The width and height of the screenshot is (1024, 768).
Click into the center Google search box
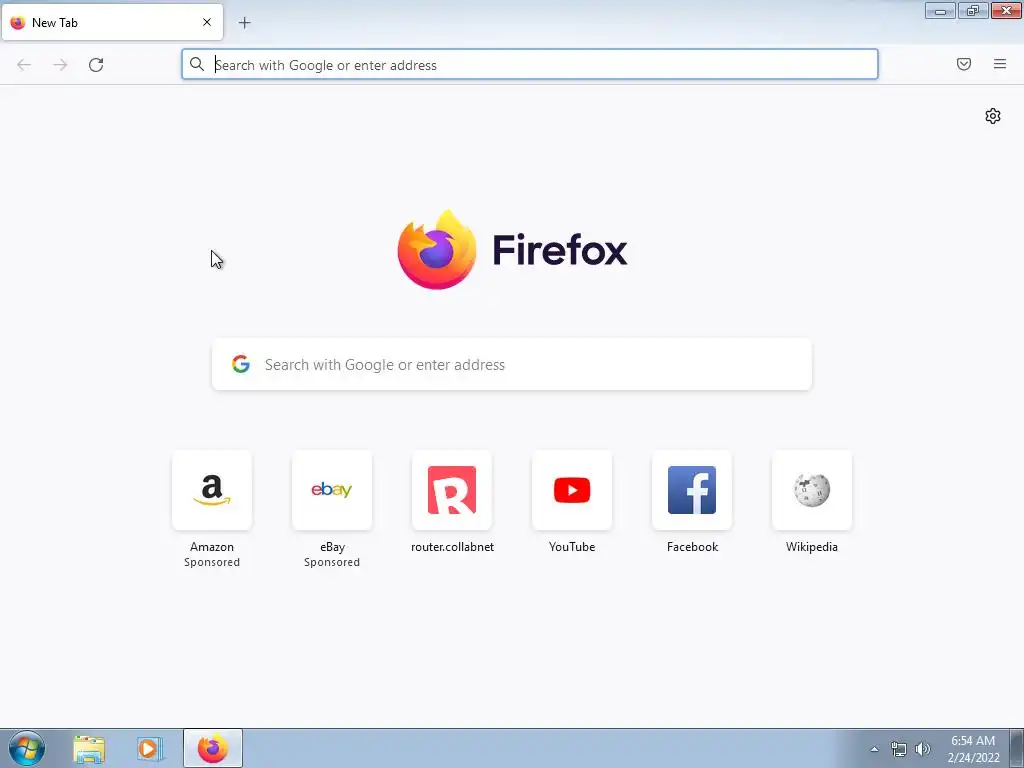tap(512, 364)
